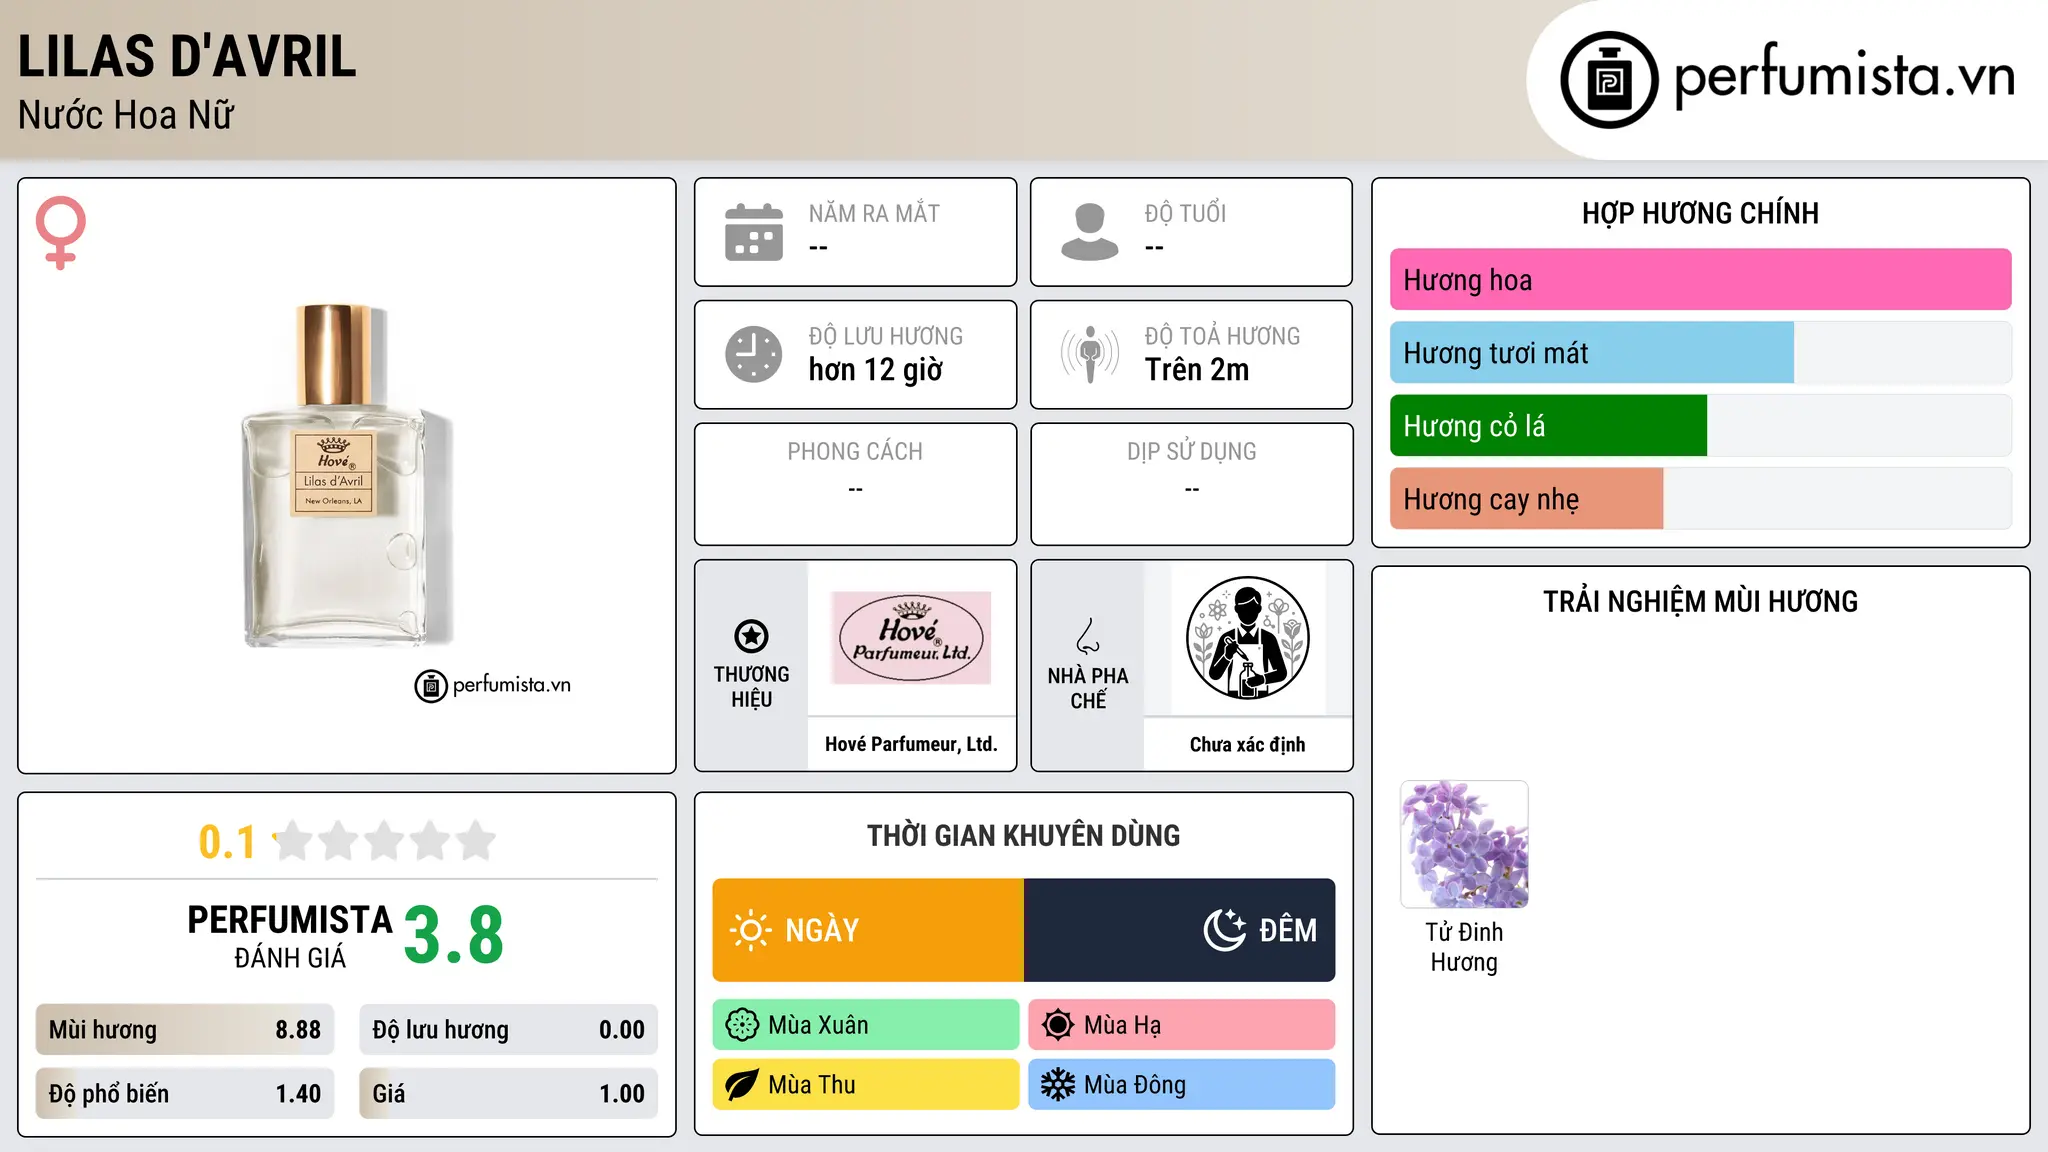Image resolution: width=2048 pixels, height=1152 pixels.
Task: Click the Giá 1.00 score bar
Action: (x=509, y=1094)
